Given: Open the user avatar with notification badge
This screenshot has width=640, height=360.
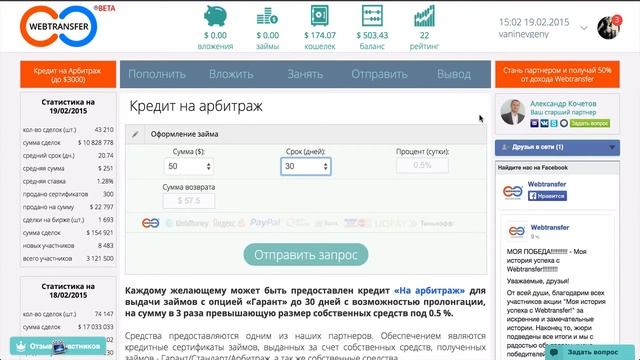Looking at the screenshot, I should click(x=609, y=27).
